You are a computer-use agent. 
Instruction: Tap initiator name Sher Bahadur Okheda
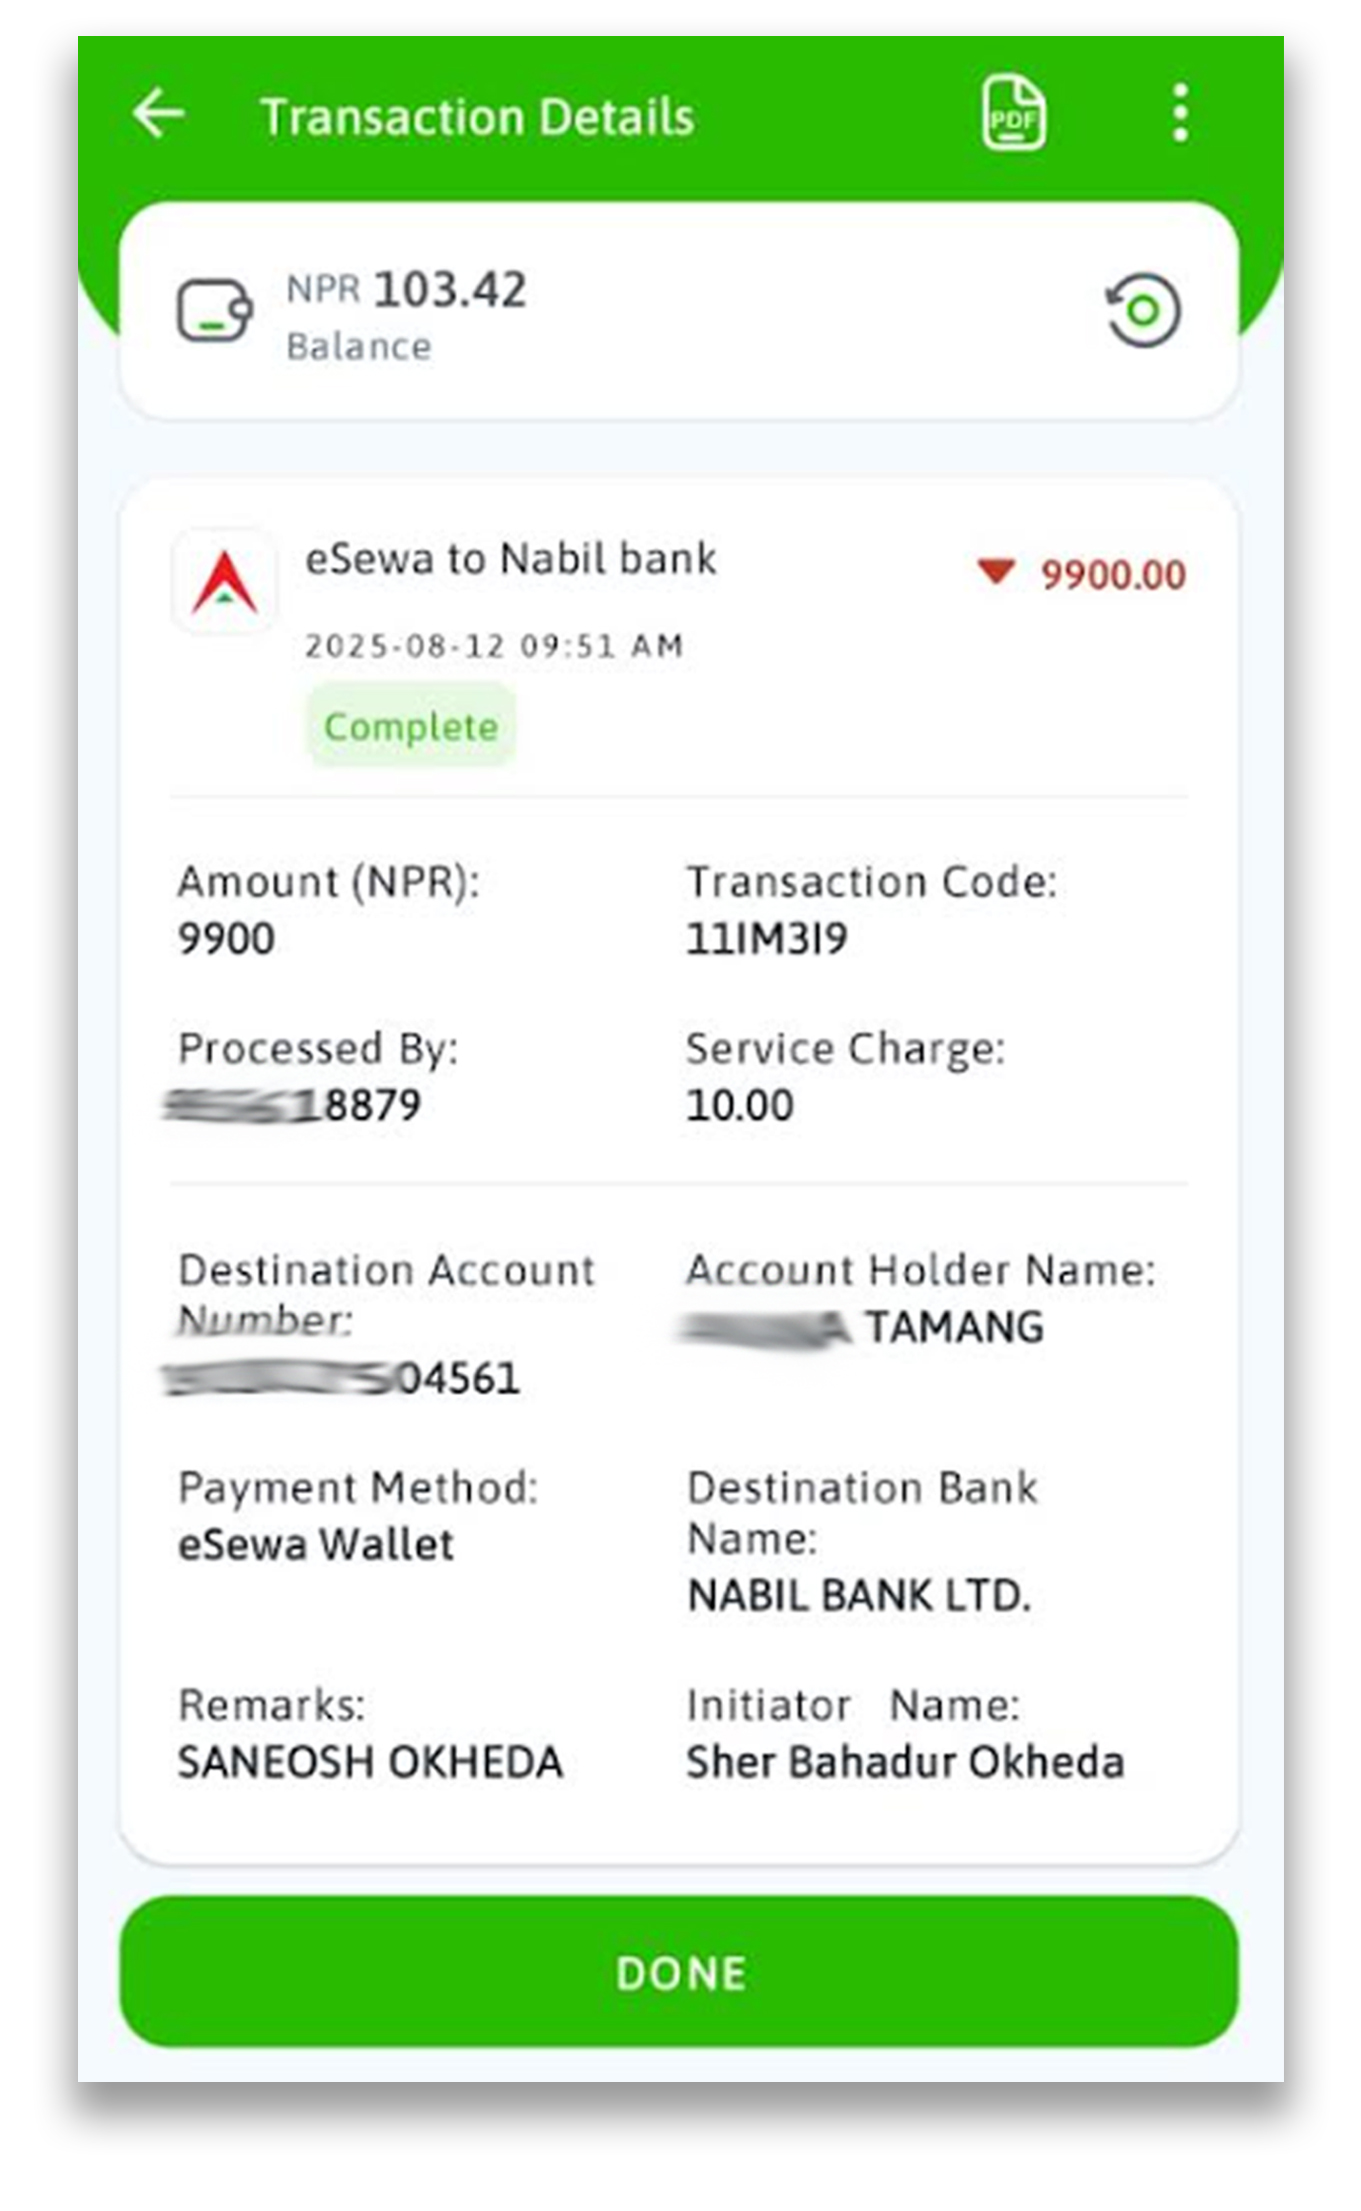[904, 1762]
